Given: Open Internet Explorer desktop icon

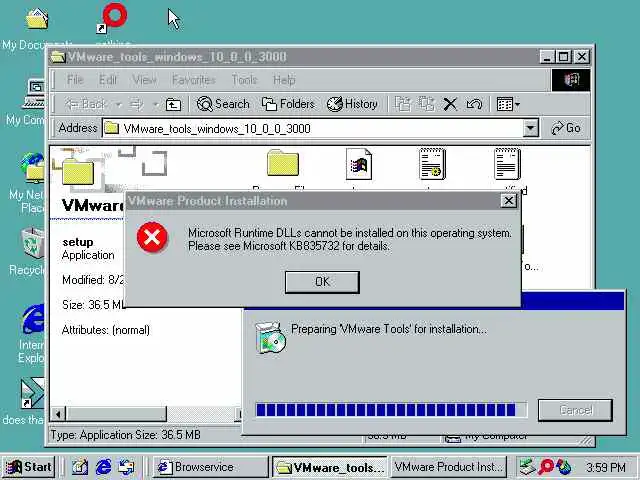Looking at the screenshot, I should click(x=33, y=318).
